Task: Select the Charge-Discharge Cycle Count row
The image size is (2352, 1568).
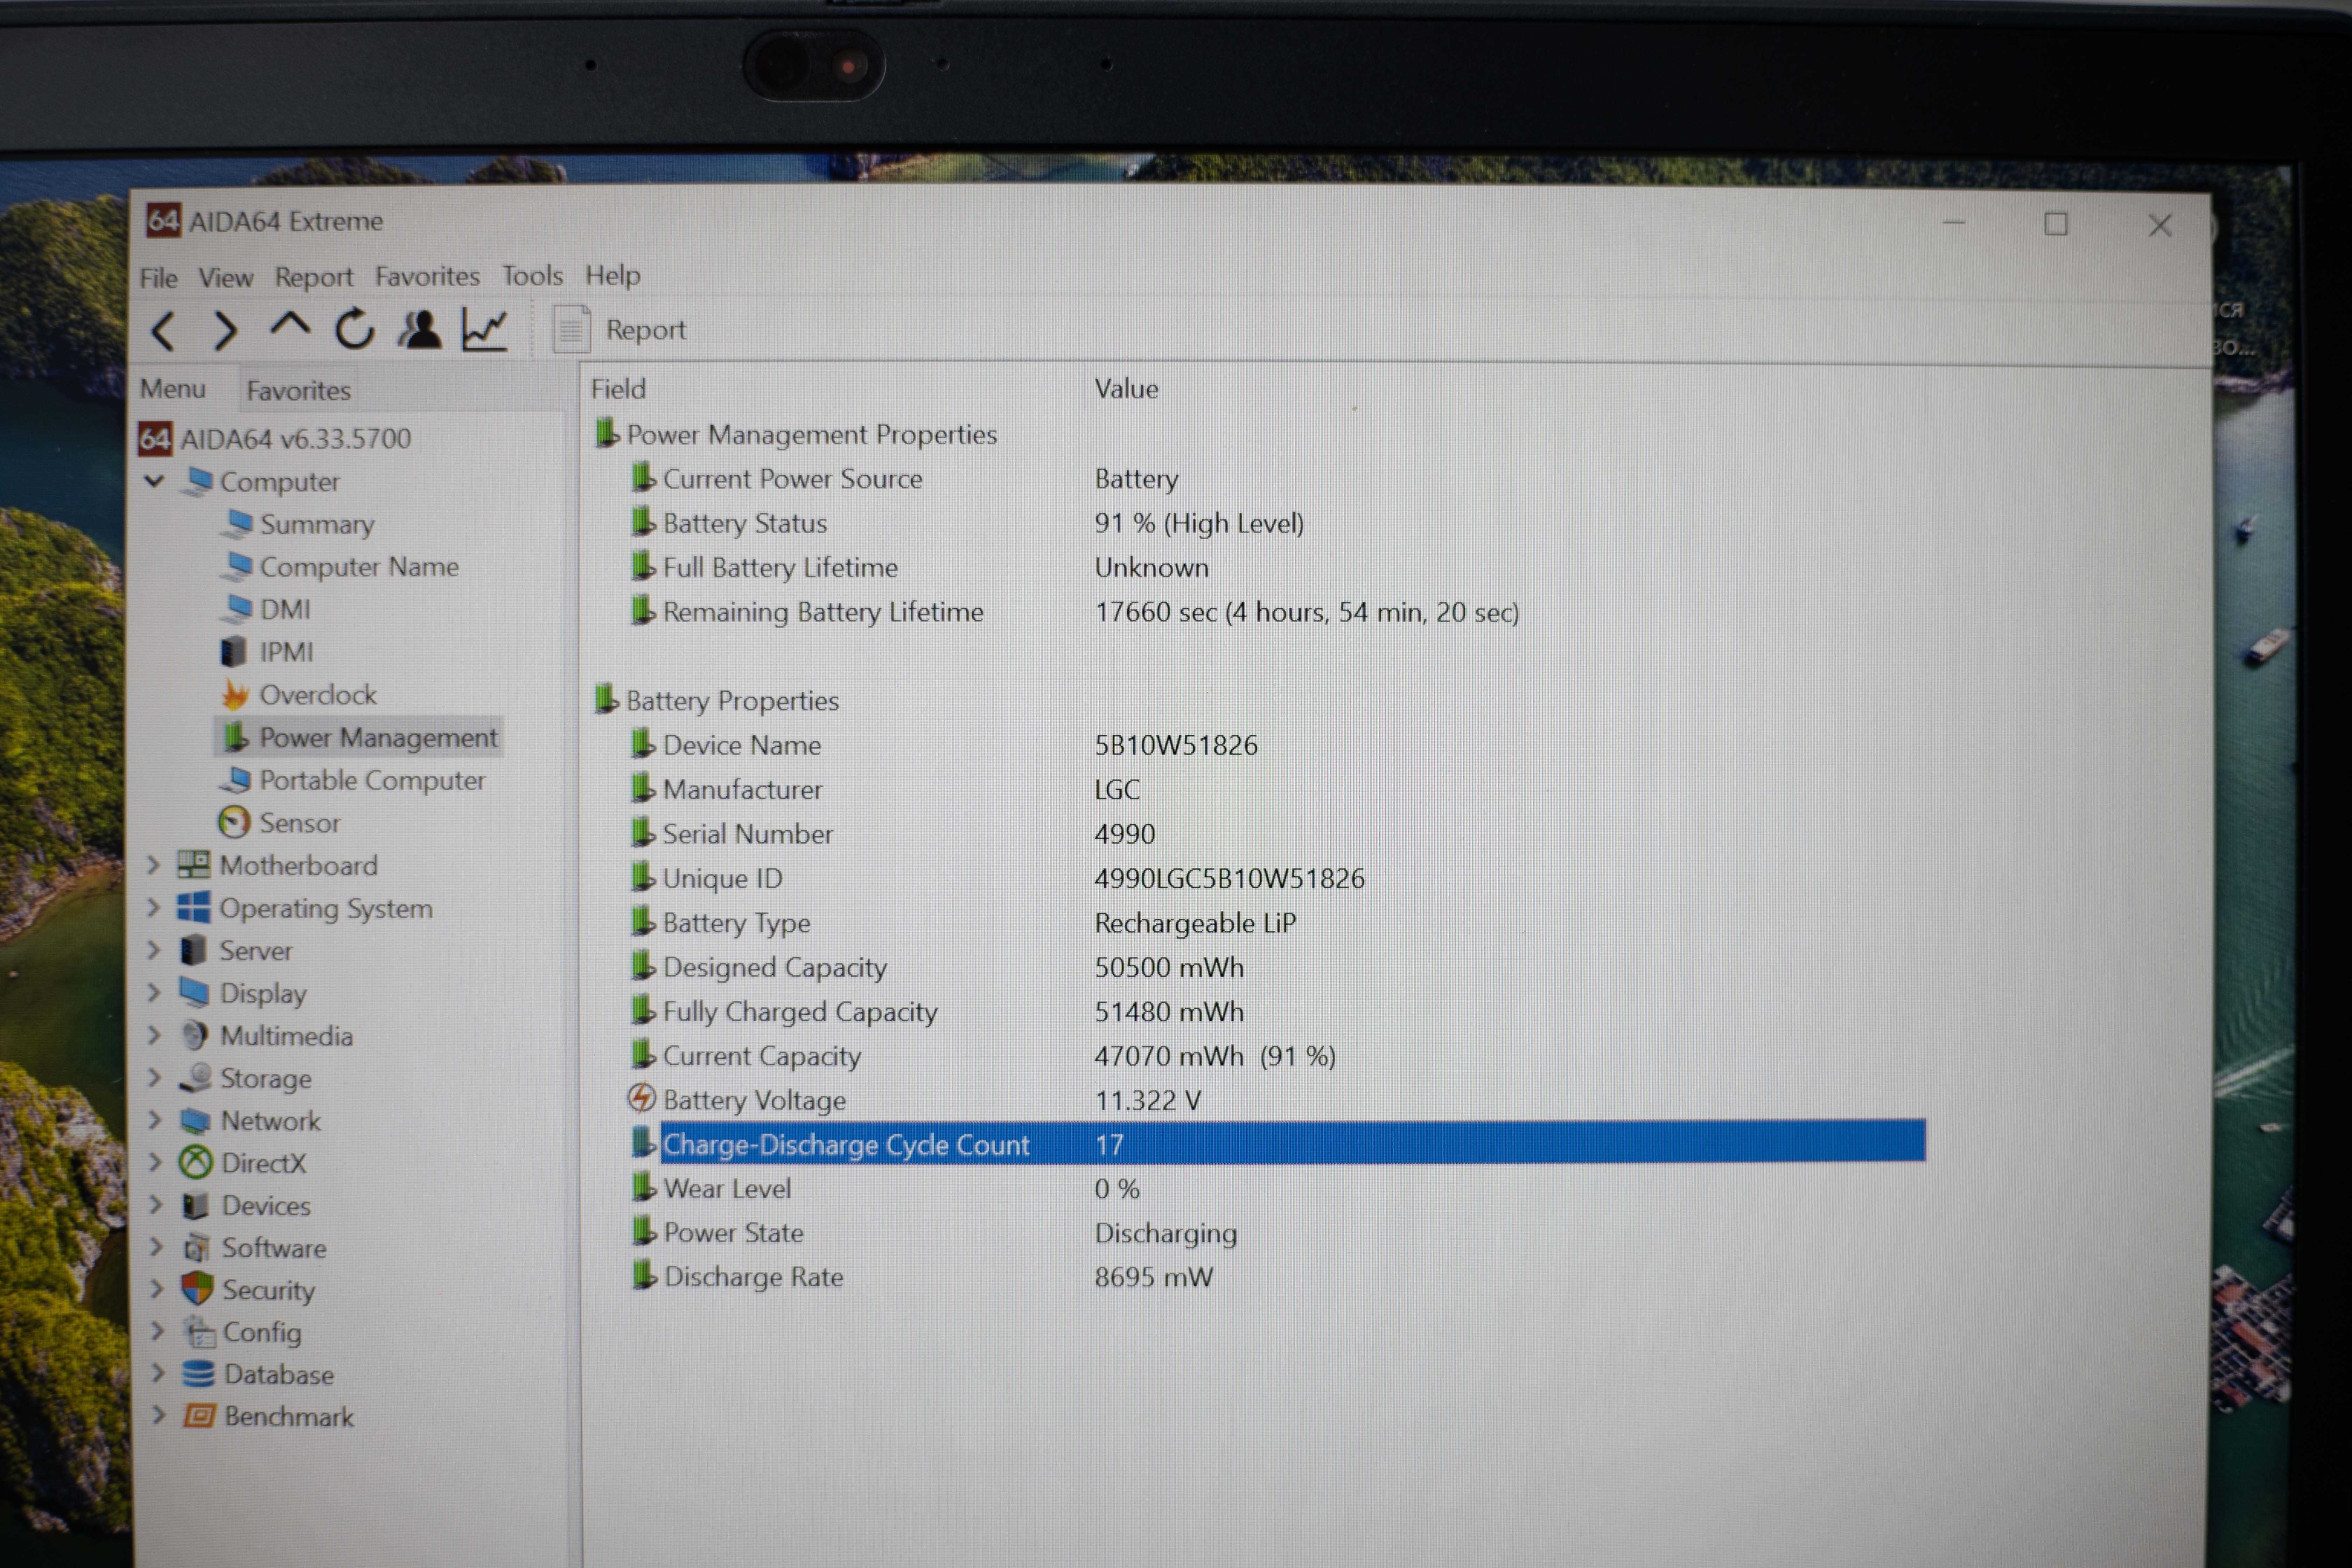Action: tap(1278, 1142)
